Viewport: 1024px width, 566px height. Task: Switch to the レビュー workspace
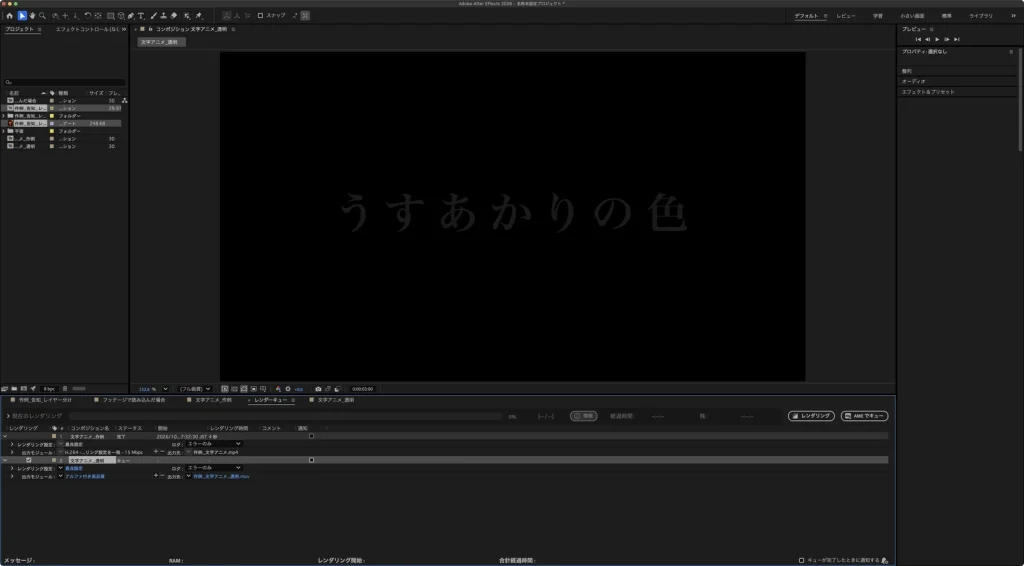coord(846,16)
